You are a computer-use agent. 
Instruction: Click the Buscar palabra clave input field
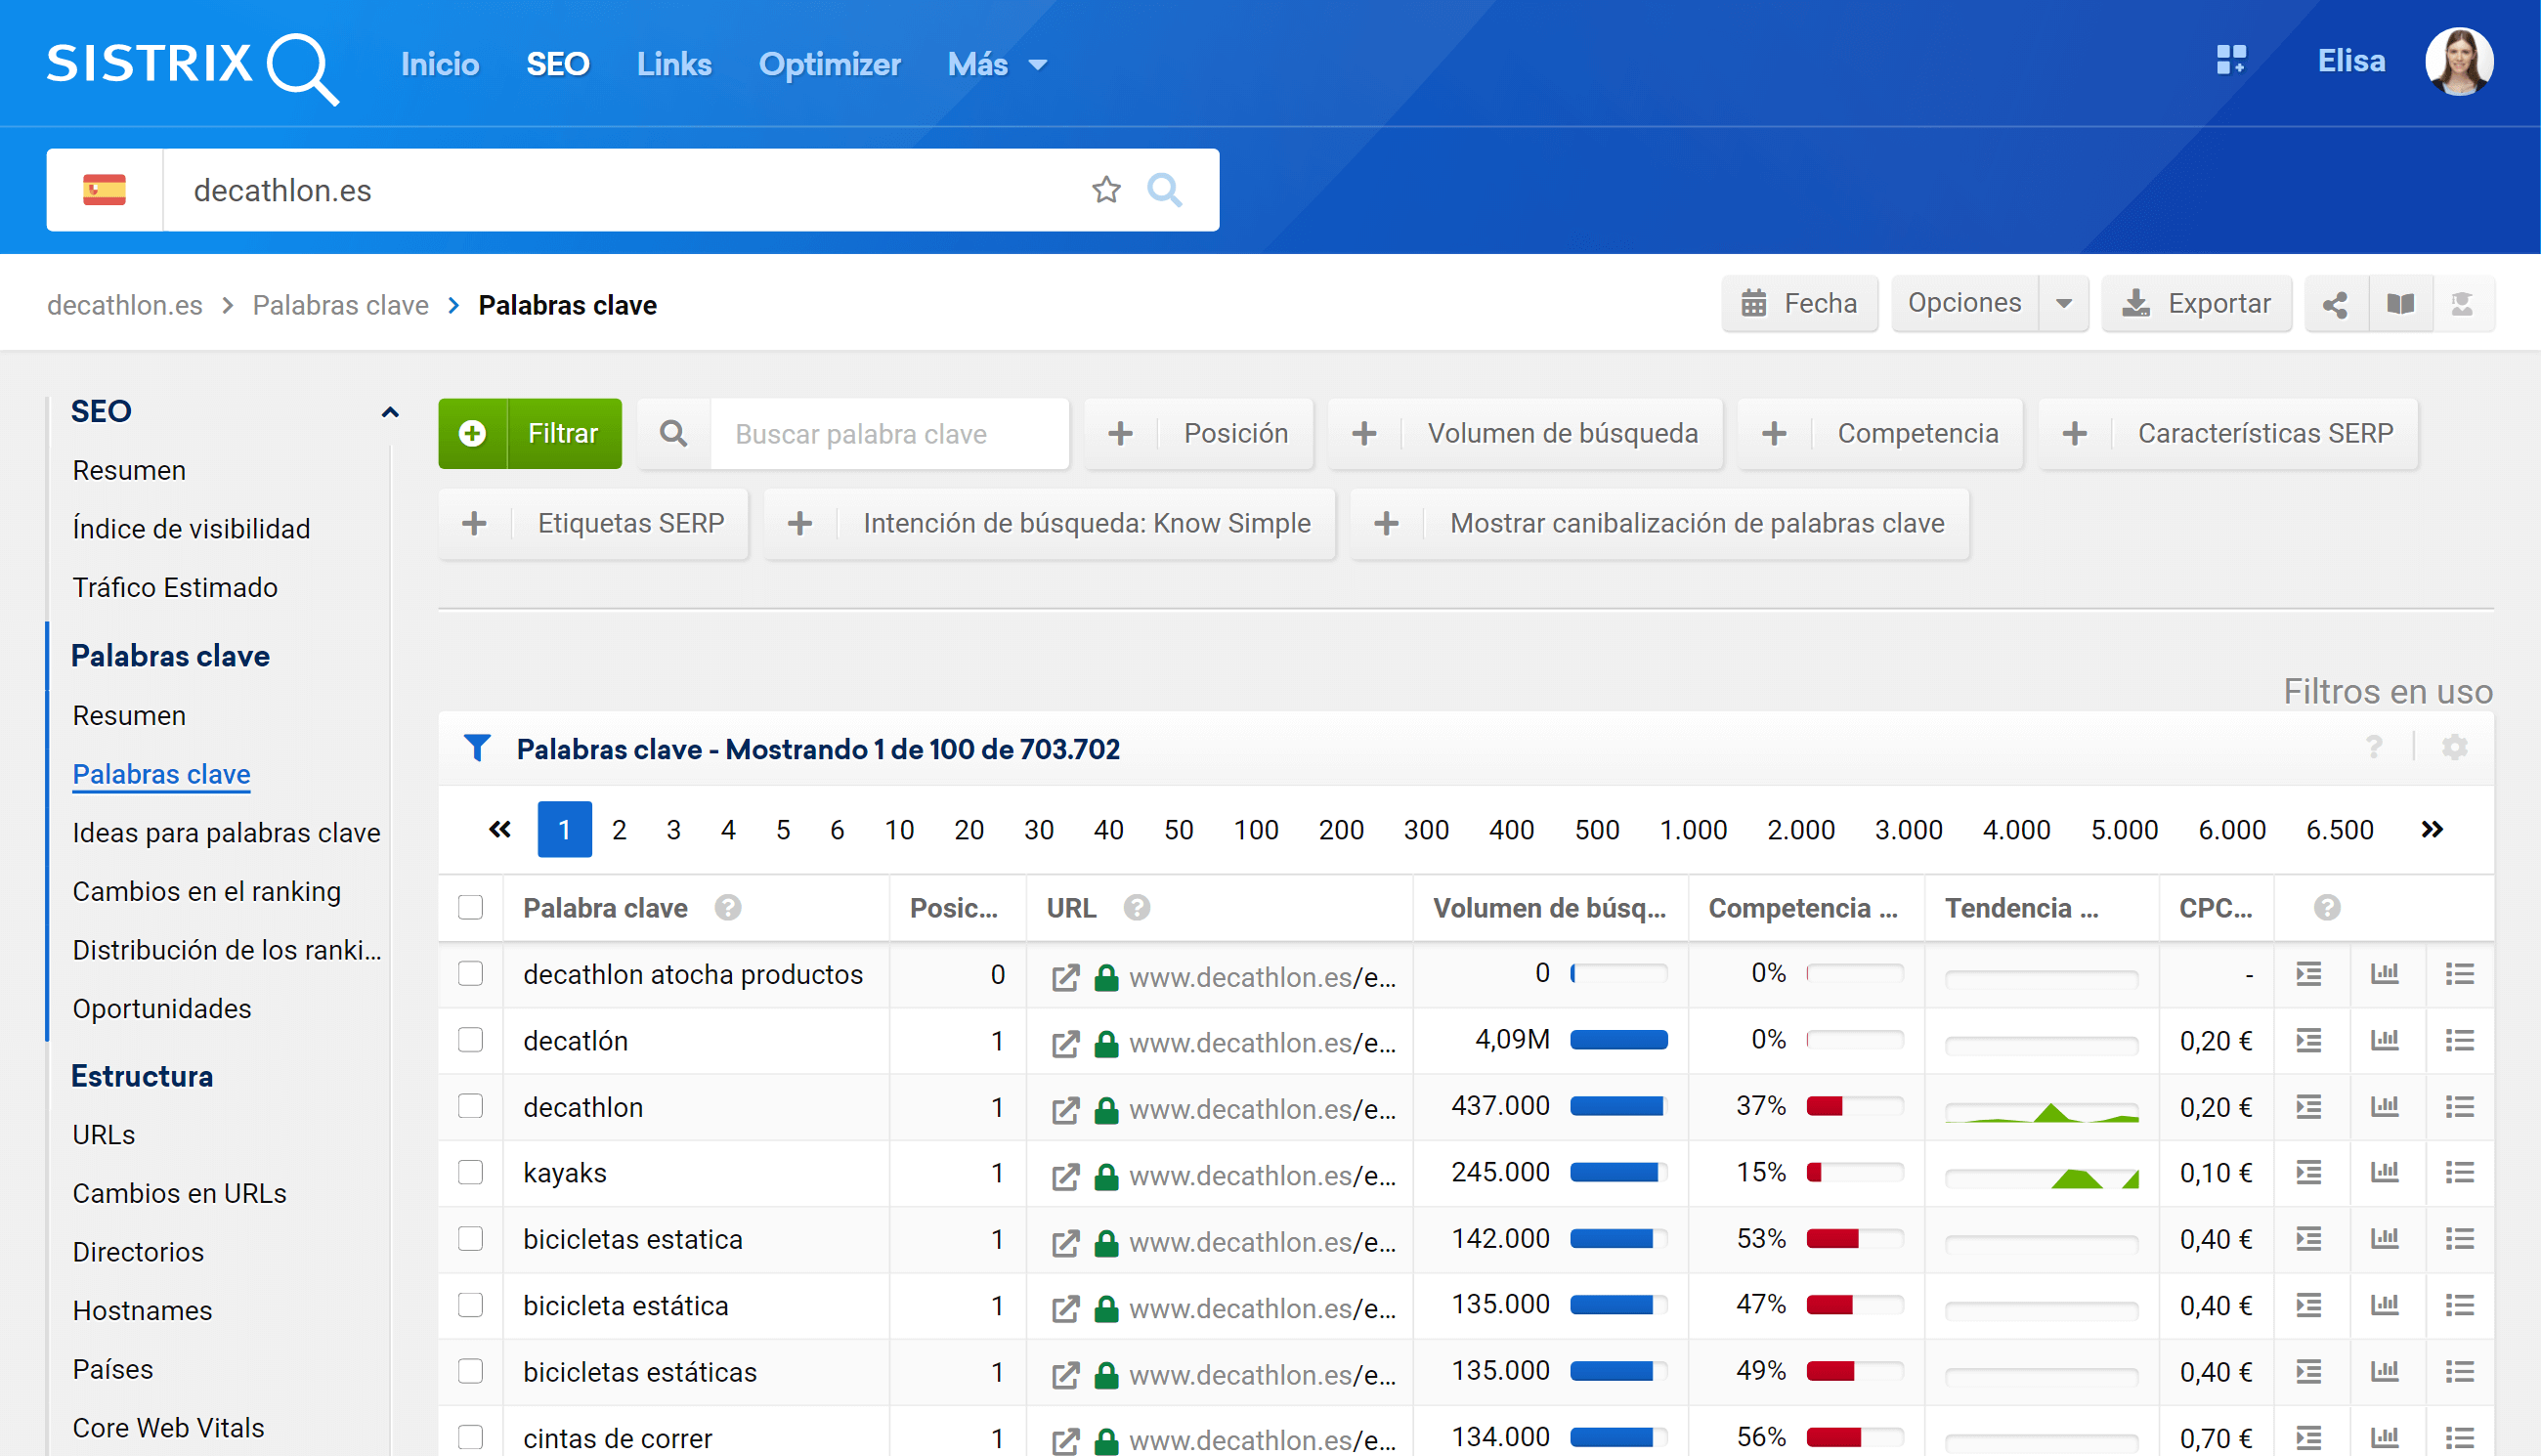tap(888, 434)
